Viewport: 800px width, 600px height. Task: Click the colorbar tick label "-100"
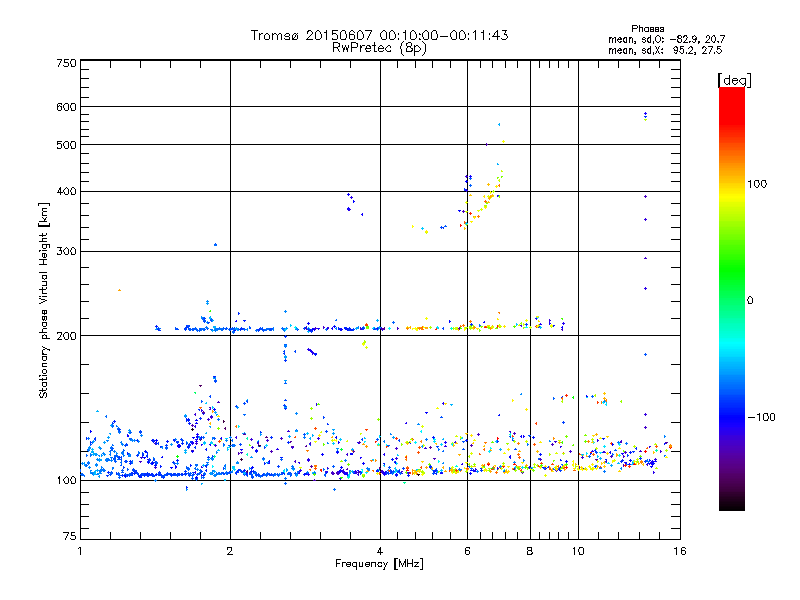point(761,417)
